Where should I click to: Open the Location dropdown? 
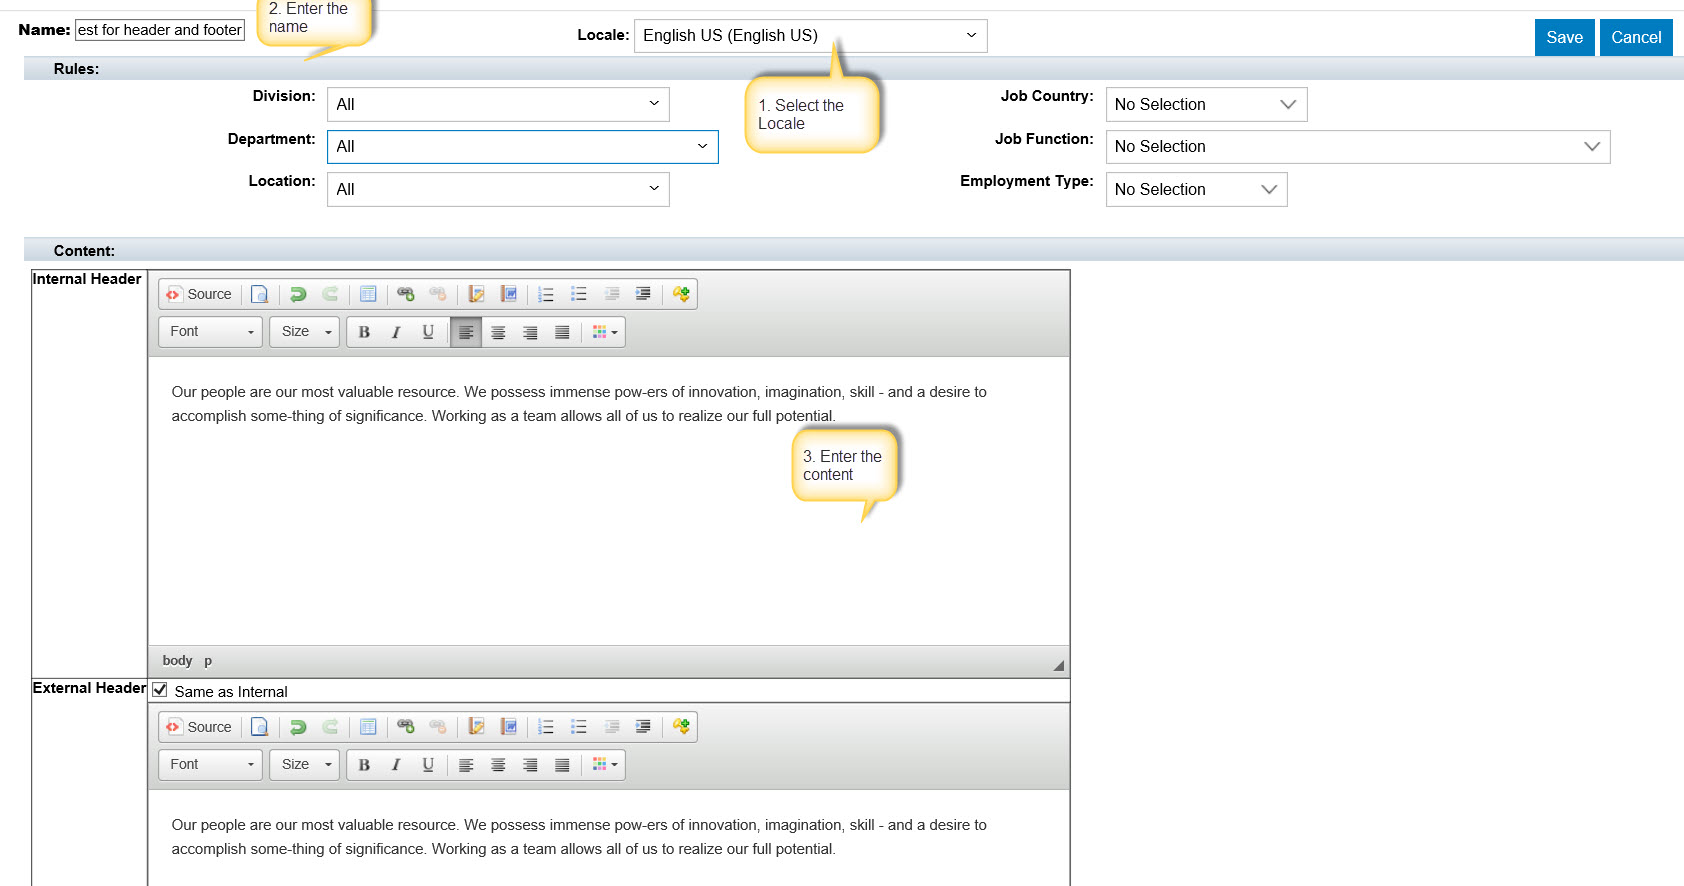pos(498,189)
